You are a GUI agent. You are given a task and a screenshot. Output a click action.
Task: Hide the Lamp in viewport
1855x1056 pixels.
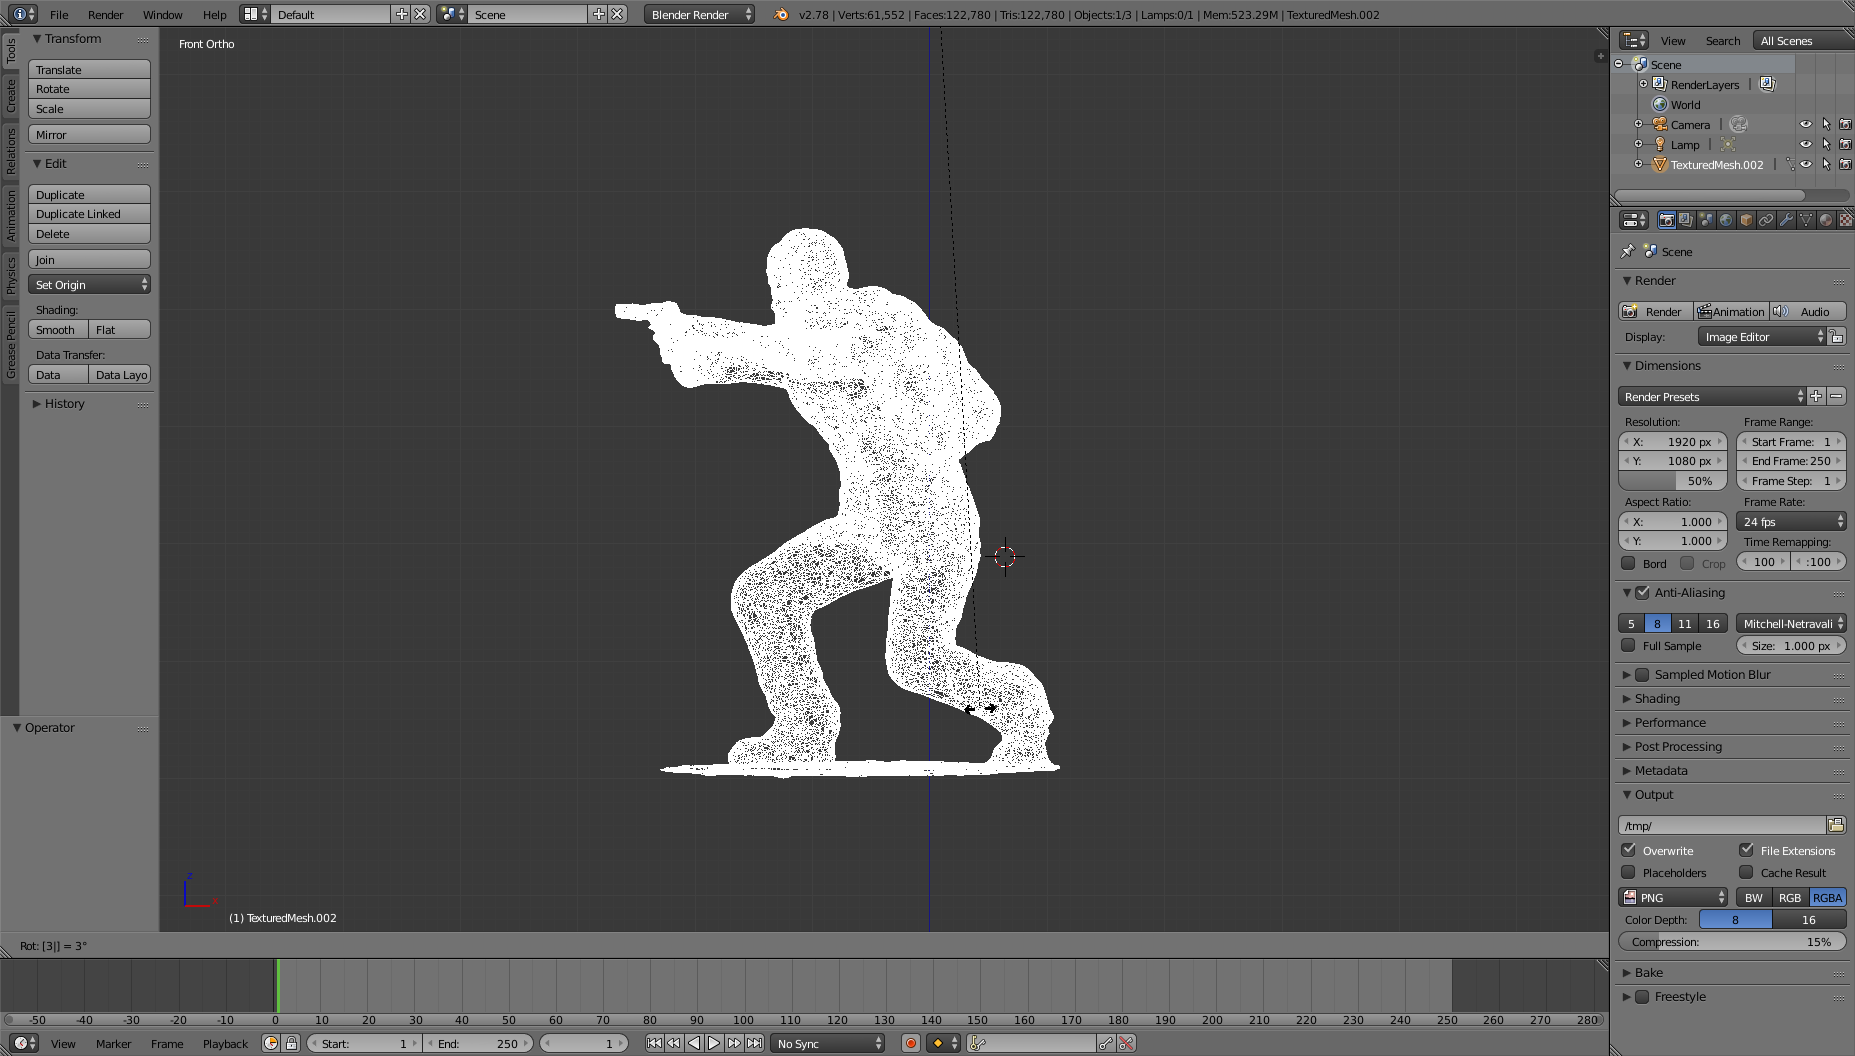point(1806,144)
